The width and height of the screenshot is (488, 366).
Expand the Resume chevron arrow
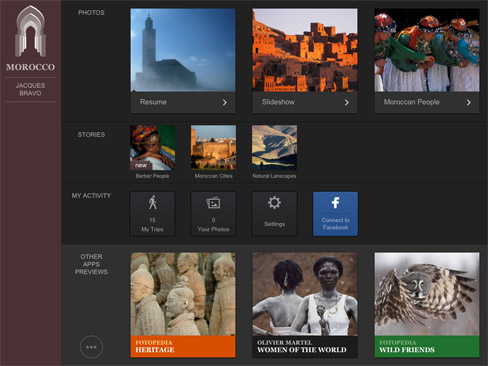click(x=225, y=102)
